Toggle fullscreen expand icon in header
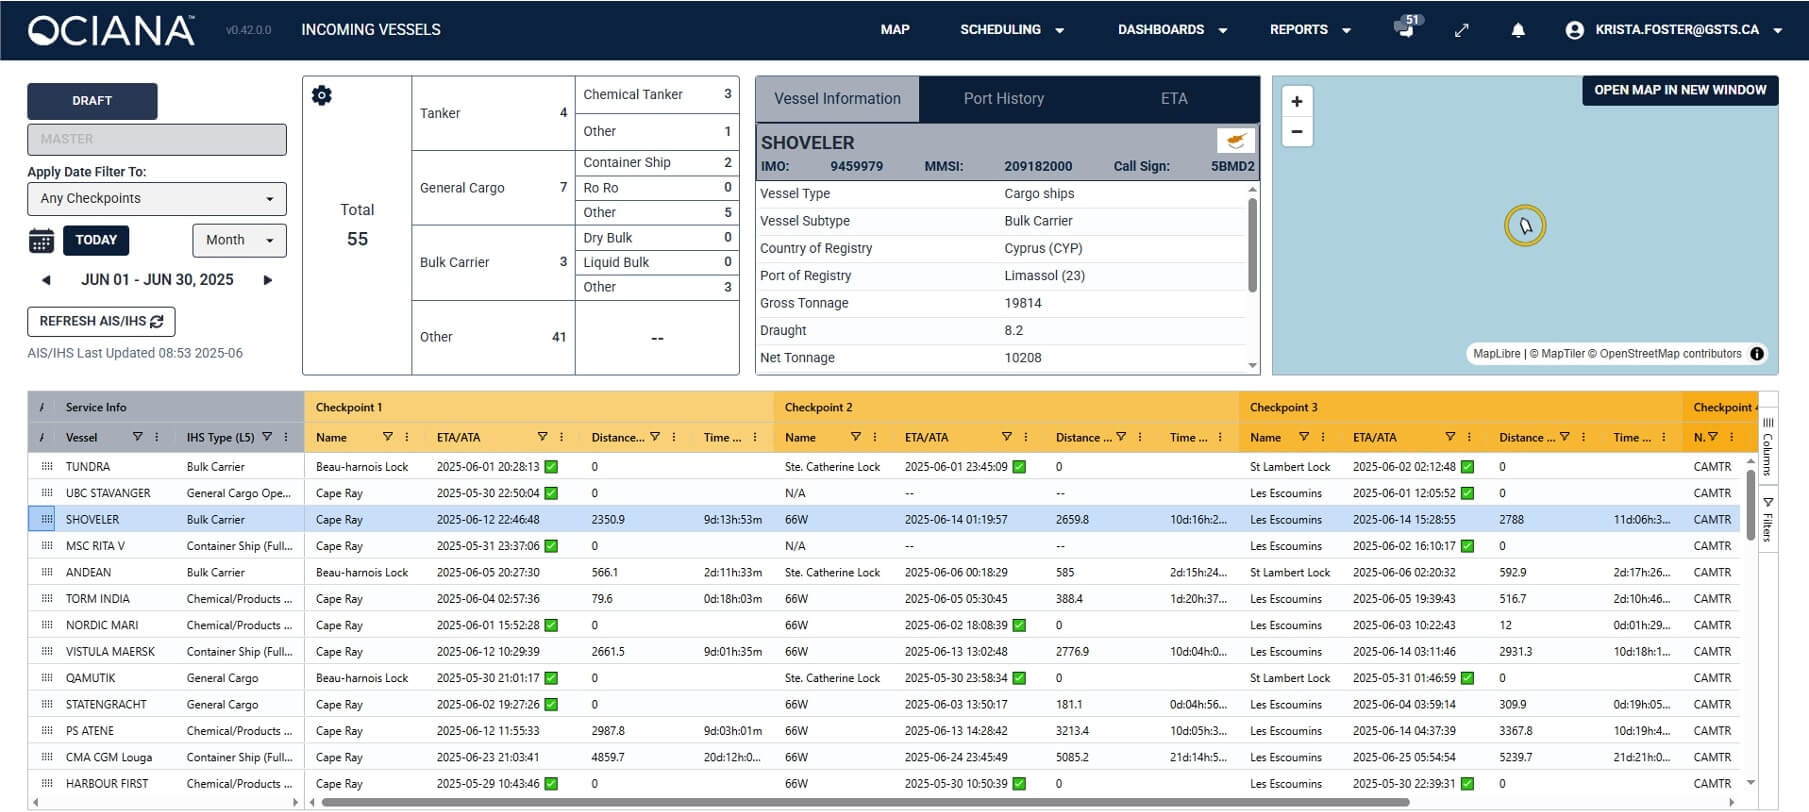 coord(1461,30)
